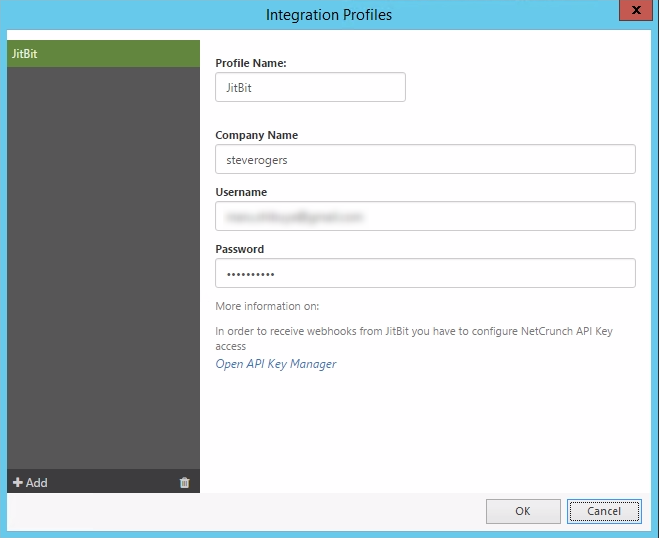The width and height of the screenshot is (659, 538).
Task: Click the webhooks NetCrunch API Key note
Action: (x=414, y=338)
